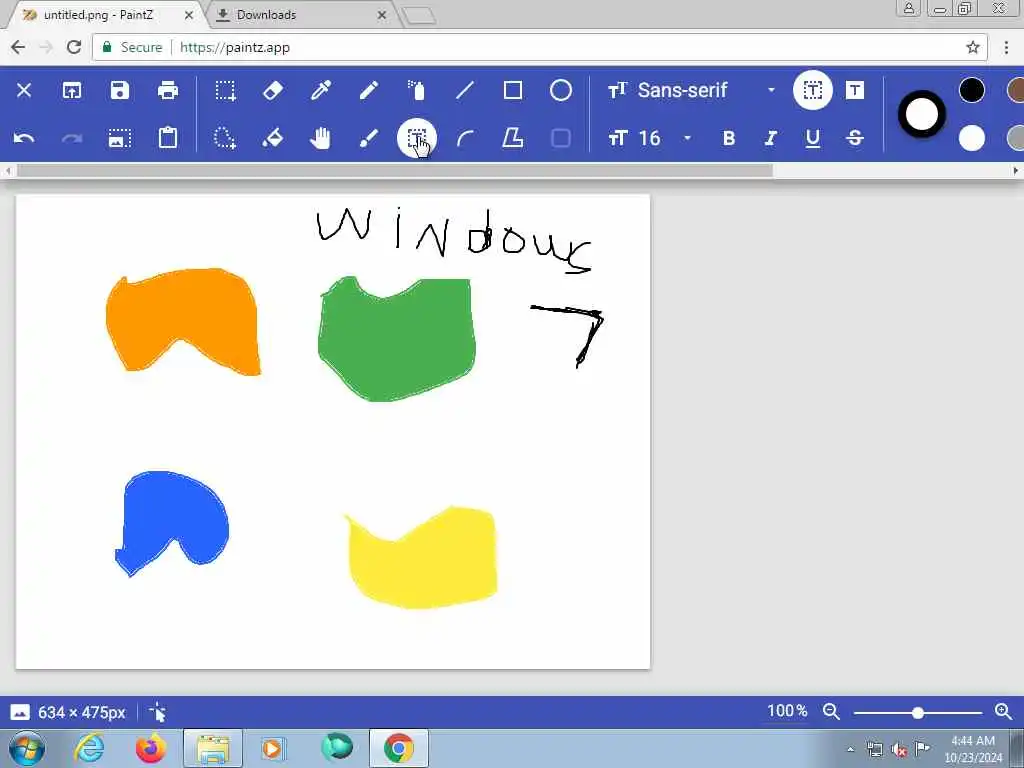Click the toolbar scrollbar's right arrow
The height and width of the screenshot is (768, 1024).
[x=1016, y=171]
